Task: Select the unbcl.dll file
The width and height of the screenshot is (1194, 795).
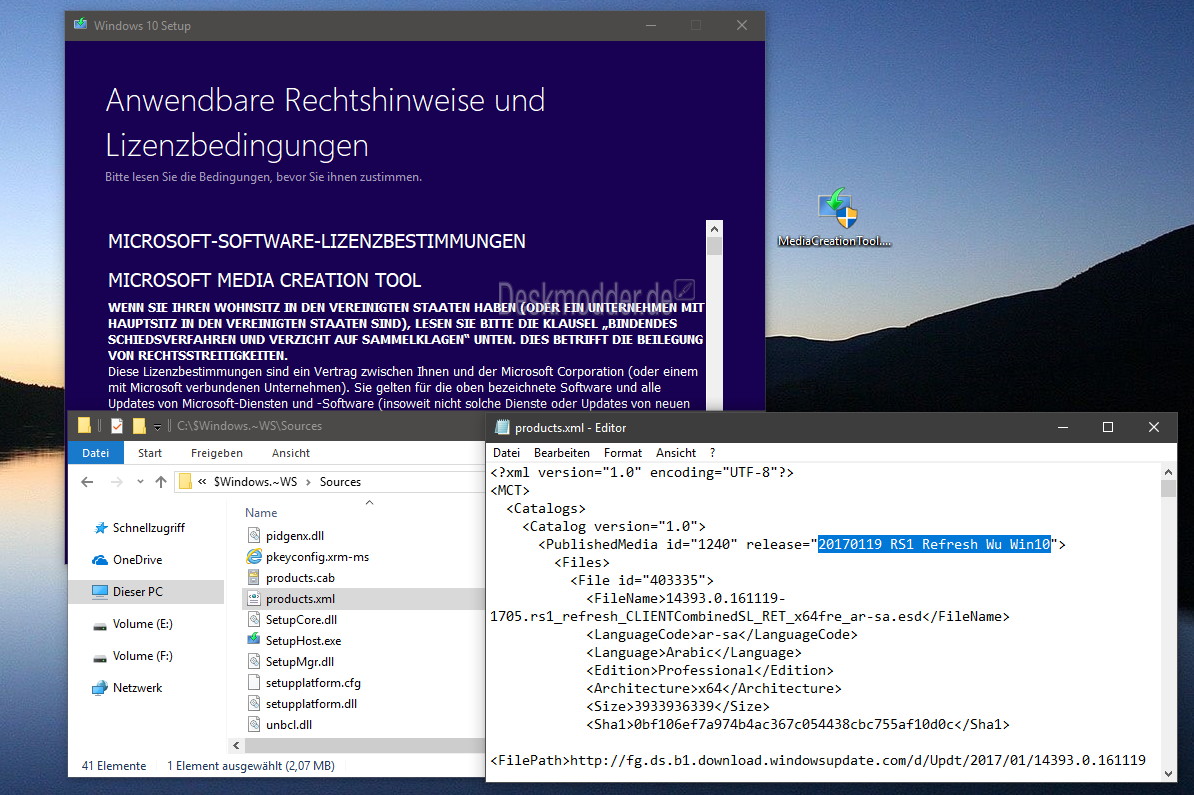Action: point(289,725)
